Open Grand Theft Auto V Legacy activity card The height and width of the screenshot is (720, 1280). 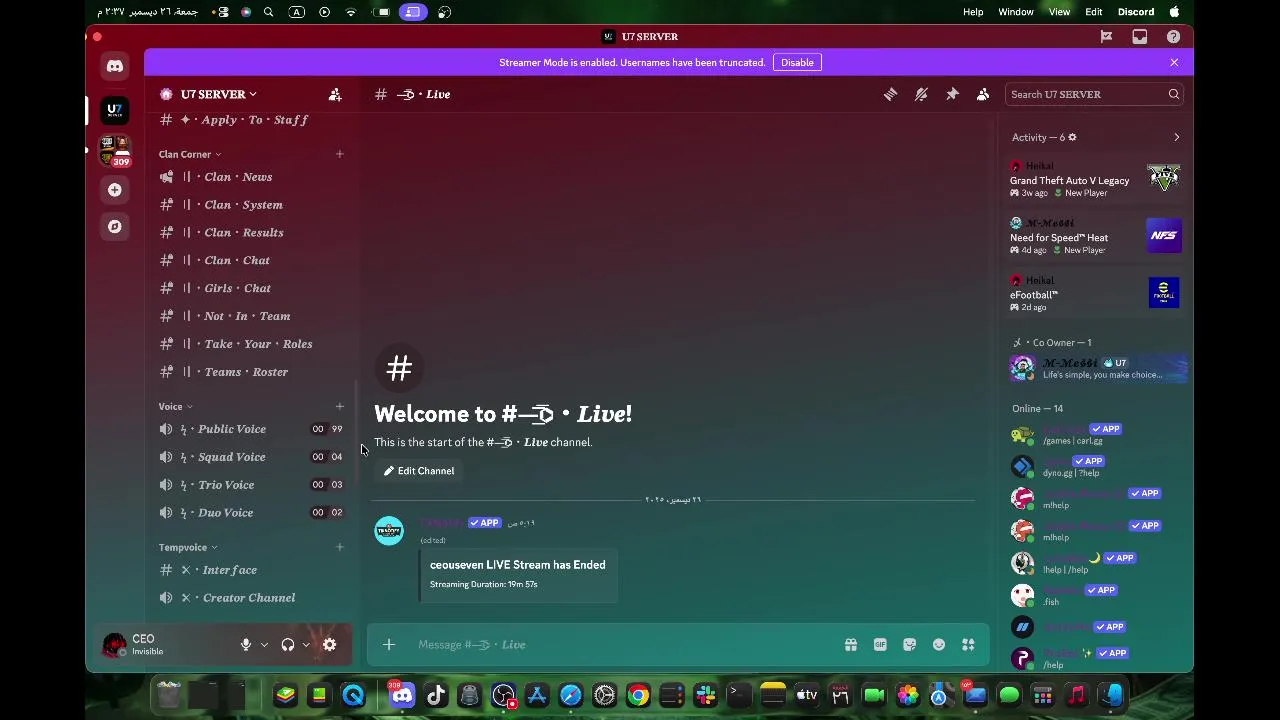point(1096,179)
